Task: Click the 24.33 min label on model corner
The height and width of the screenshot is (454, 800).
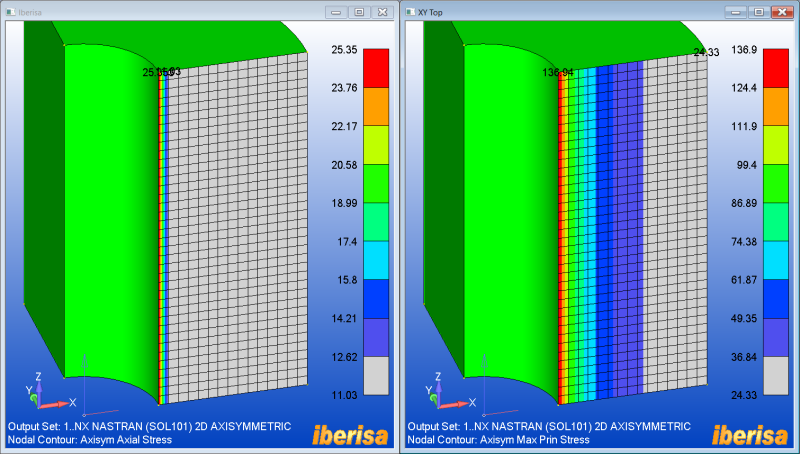Action: 706,52
